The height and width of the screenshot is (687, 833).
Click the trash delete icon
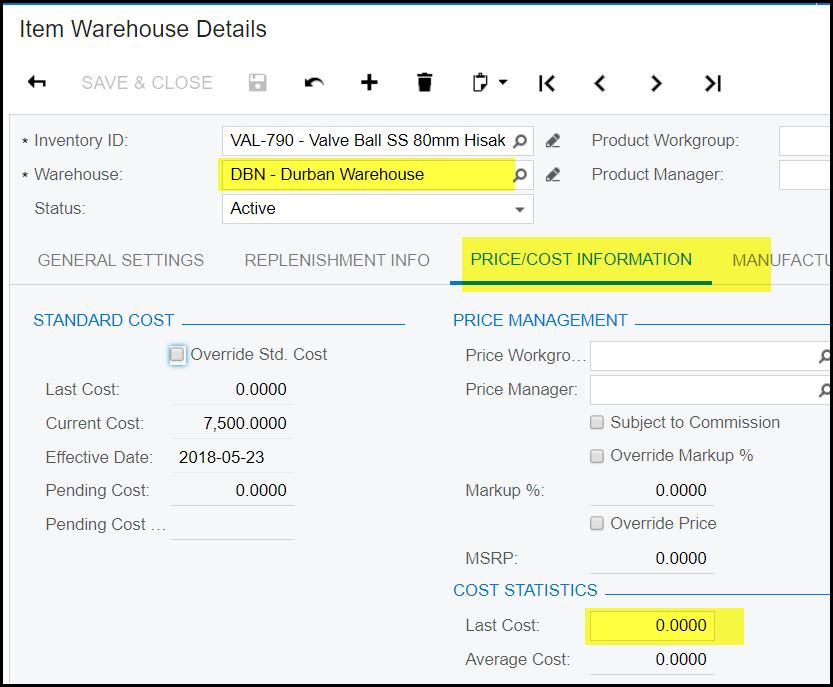point(425,83)
